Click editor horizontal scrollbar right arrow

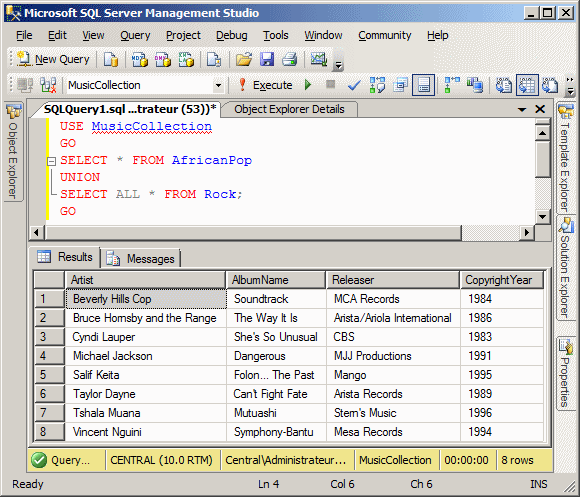tap(527, 233)
